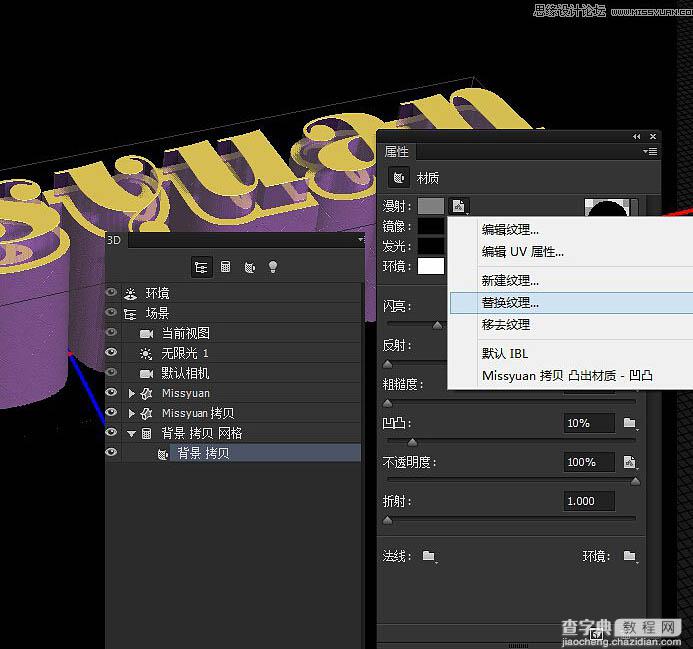Click the opacity 100% value field
This screenshot has height=649, width=693.
pyautogui.click(x=589, y=462)
